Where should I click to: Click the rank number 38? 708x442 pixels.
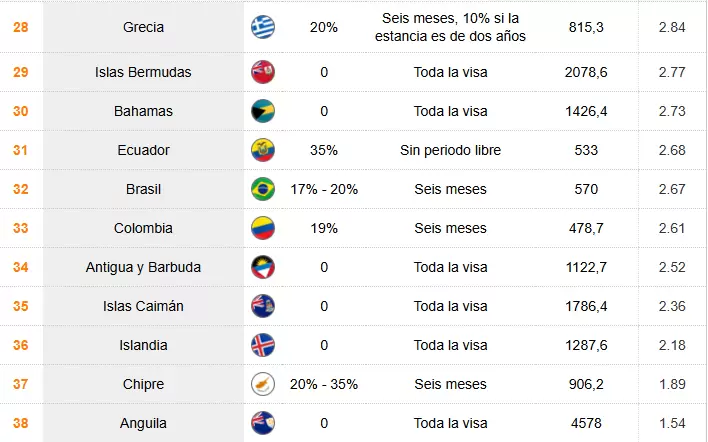(x=20, y=423)
